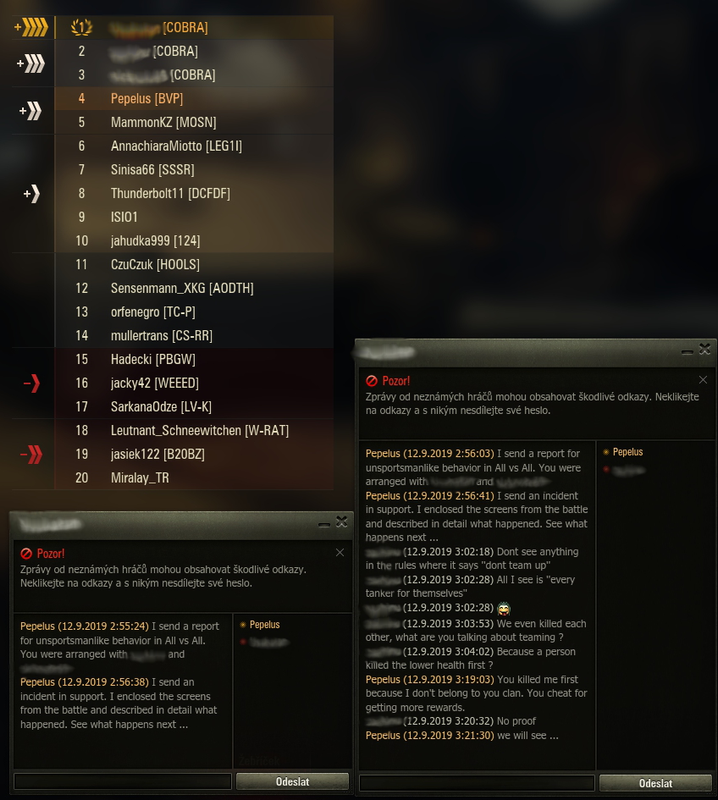The image size is (718, 800).
Task: Select MammonKZ [MOSN] leaderboard row
Action: point(194,122)
